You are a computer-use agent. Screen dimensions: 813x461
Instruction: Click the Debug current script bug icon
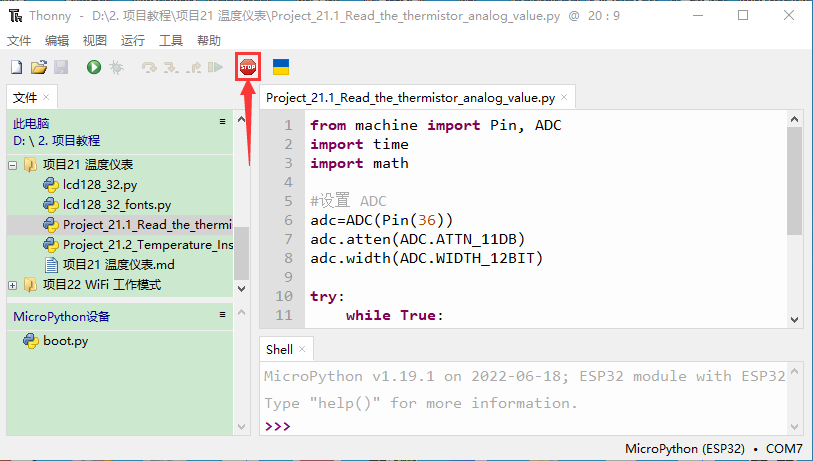pos(116,67)
